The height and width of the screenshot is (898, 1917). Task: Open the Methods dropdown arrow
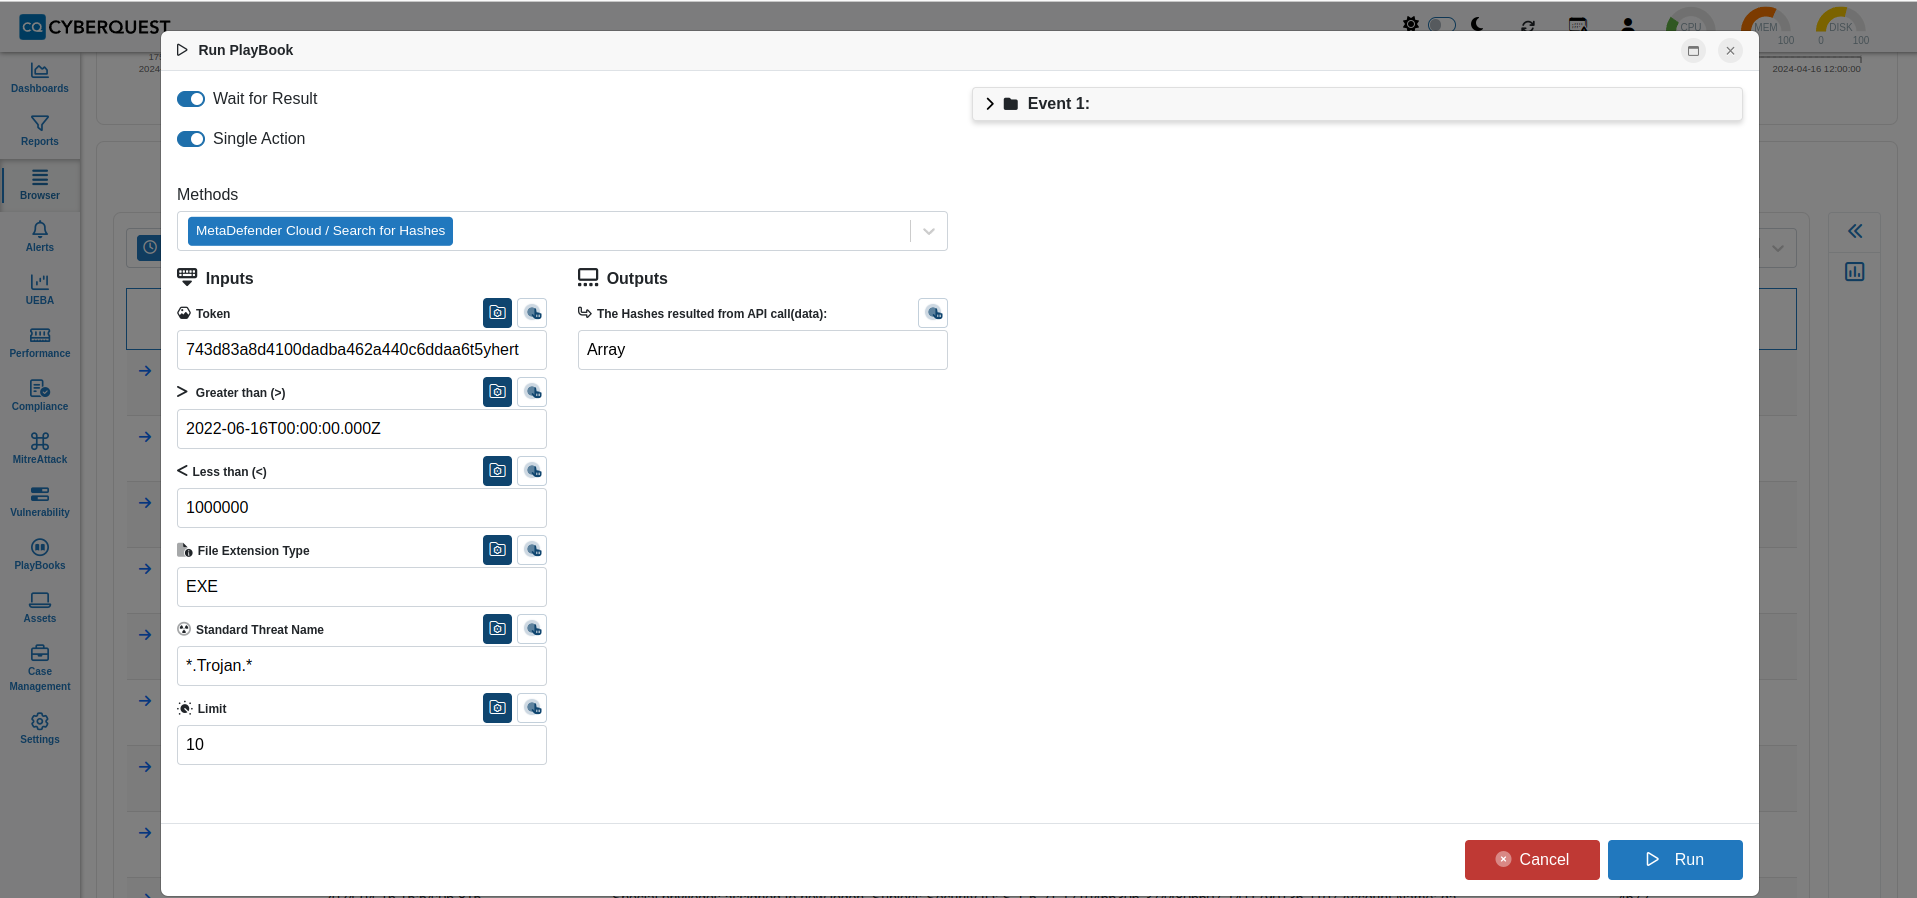[x=929, y=231]
